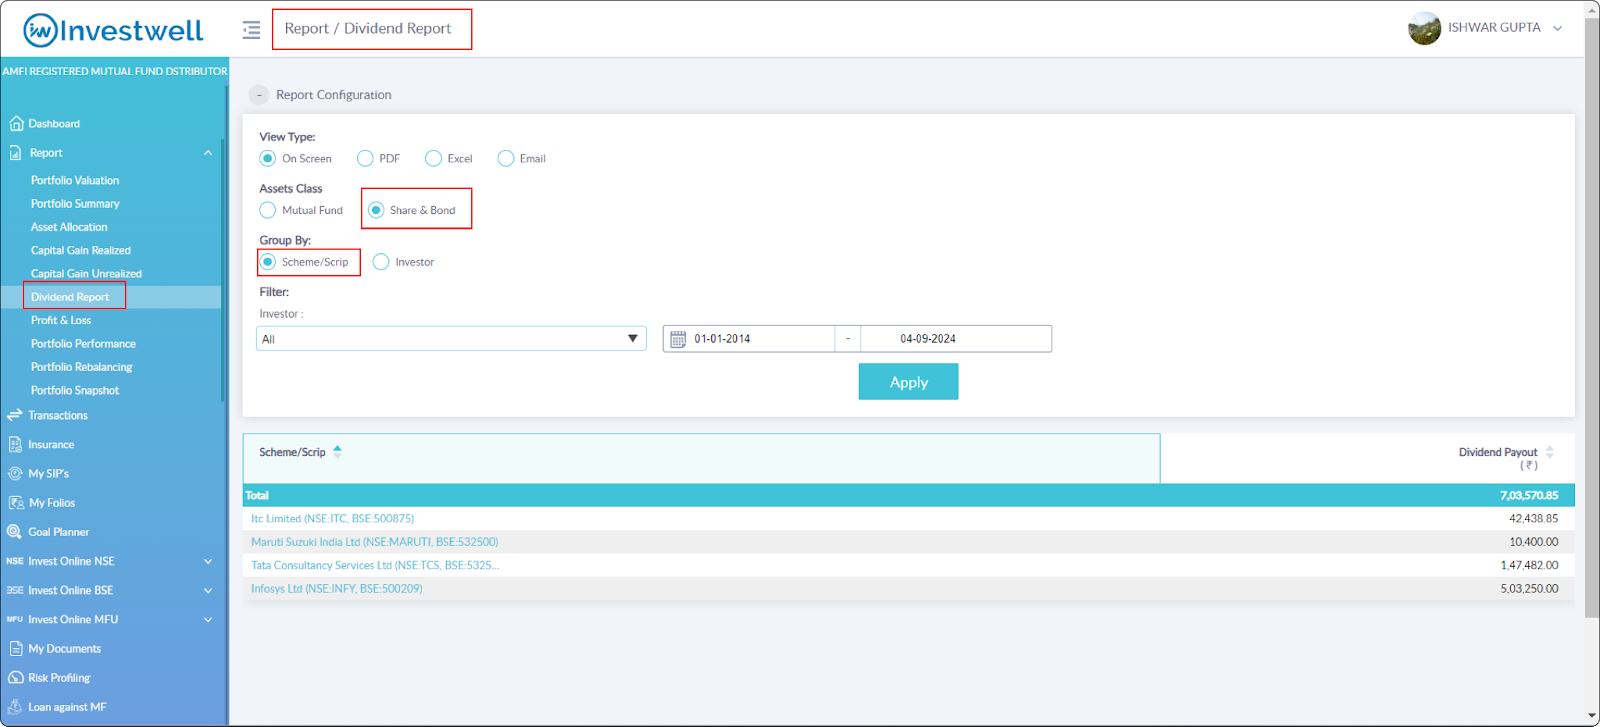1600x727 pixels.
Task: Go to Asset Allocation report
Action: pyautogui.click(x=69, y=228)
